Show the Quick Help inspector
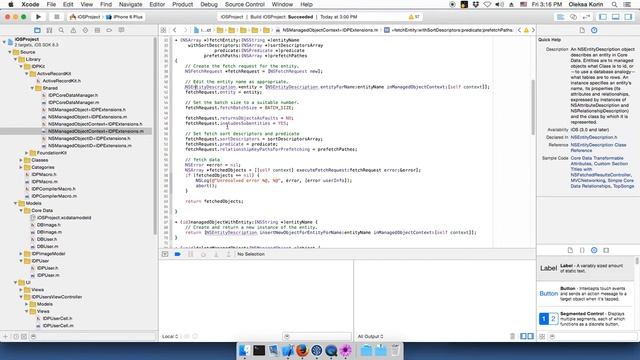The width and height of the screenshot is (640, 360). point(594,30)
